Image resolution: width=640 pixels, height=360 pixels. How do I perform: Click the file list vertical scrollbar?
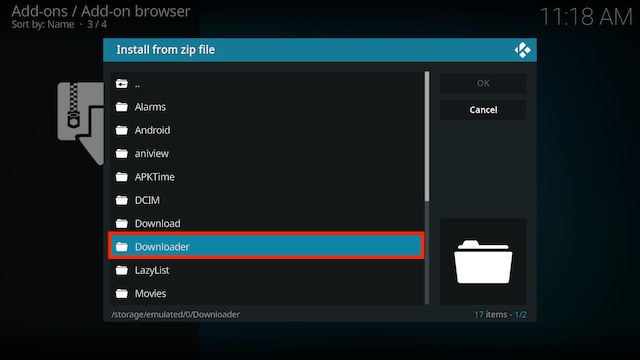[427, 188]
